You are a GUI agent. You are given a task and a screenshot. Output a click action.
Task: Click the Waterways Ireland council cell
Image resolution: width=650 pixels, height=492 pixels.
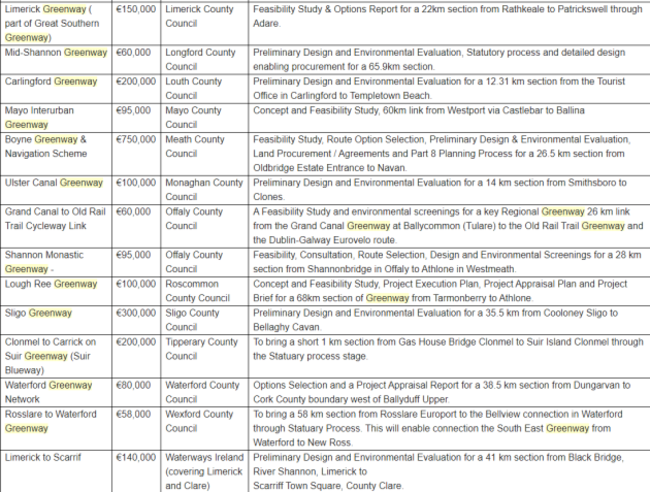tap(203, 471)
